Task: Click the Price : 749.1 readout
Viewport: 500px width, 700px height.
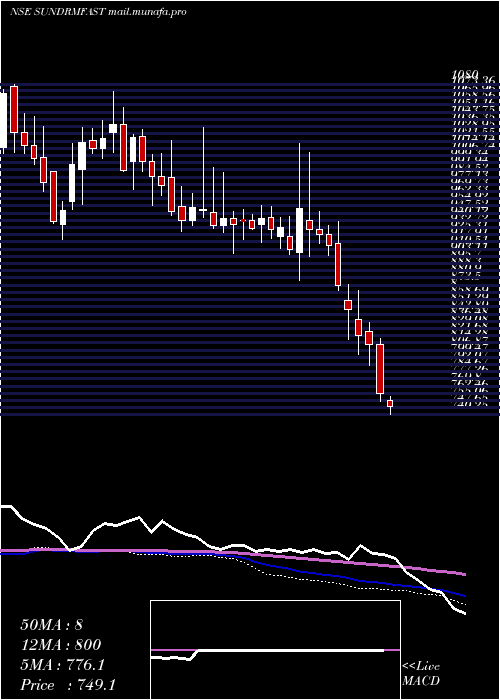Action: tap(68, 685)
